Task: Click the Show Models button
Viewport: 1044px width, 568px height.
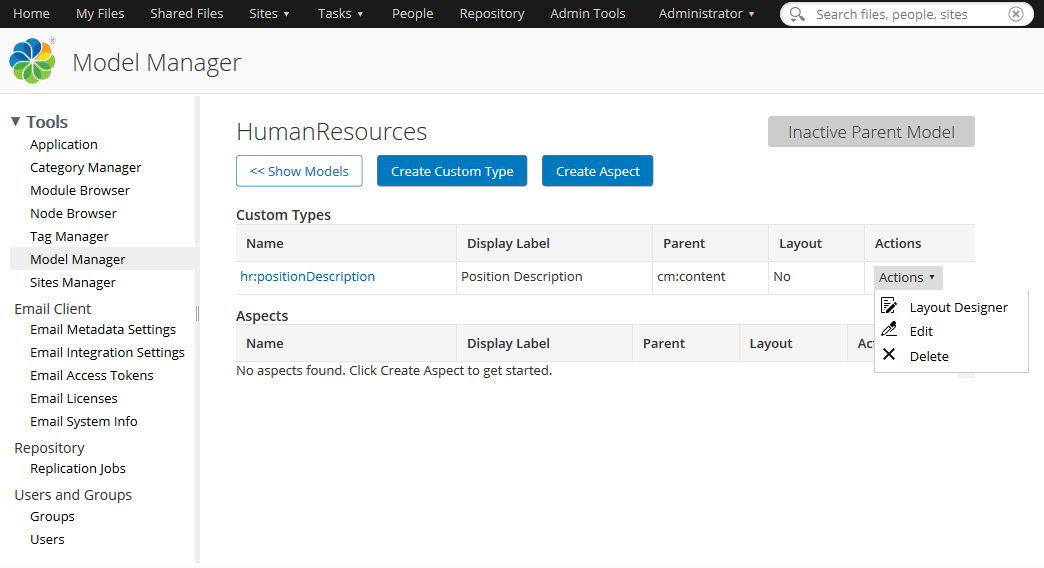Action: pos(299,171)
